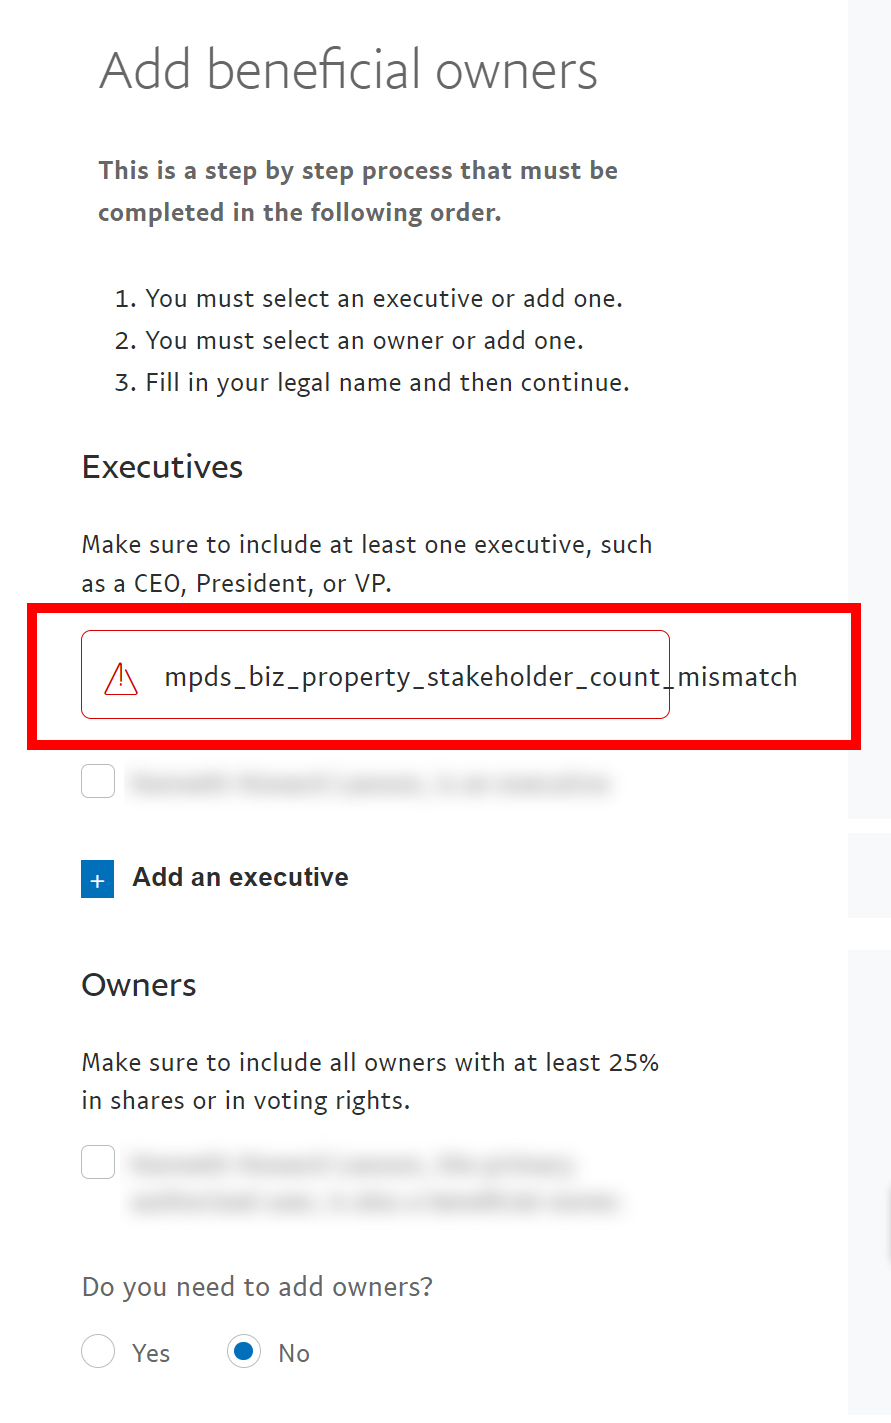Tick the checkbox under Owners

click(x=98, y=1162)
